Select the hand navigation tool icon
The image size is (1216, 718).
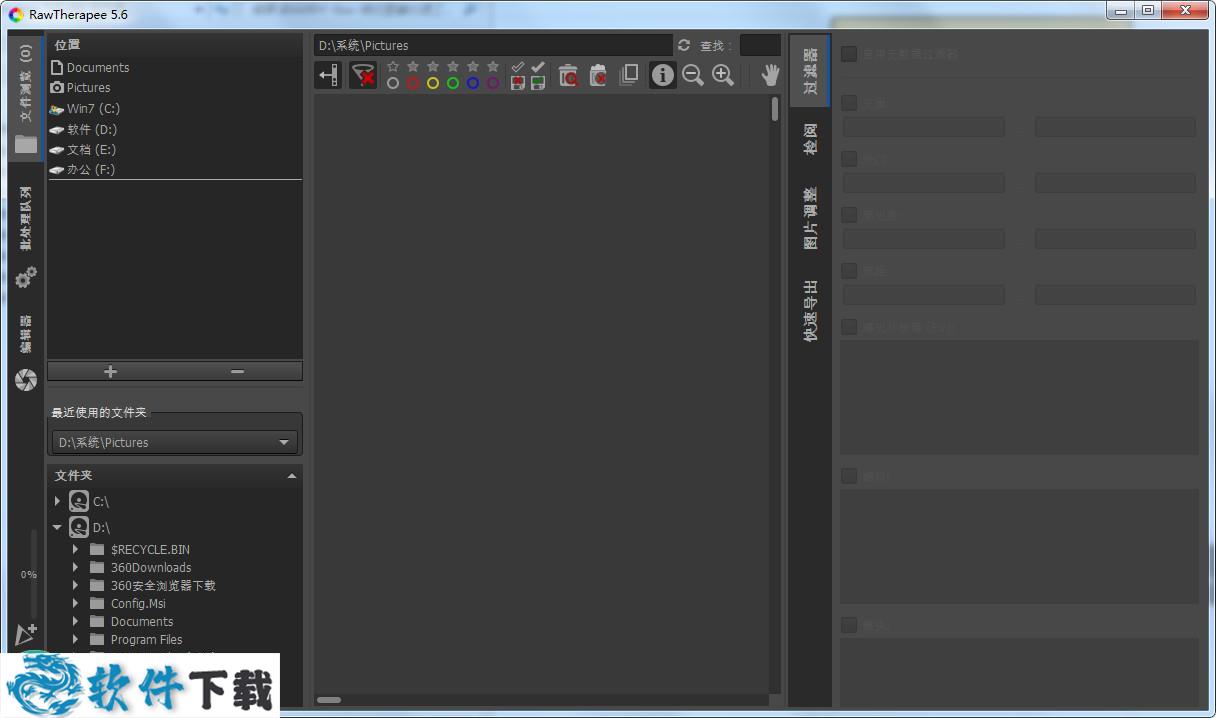click(770, 75)
